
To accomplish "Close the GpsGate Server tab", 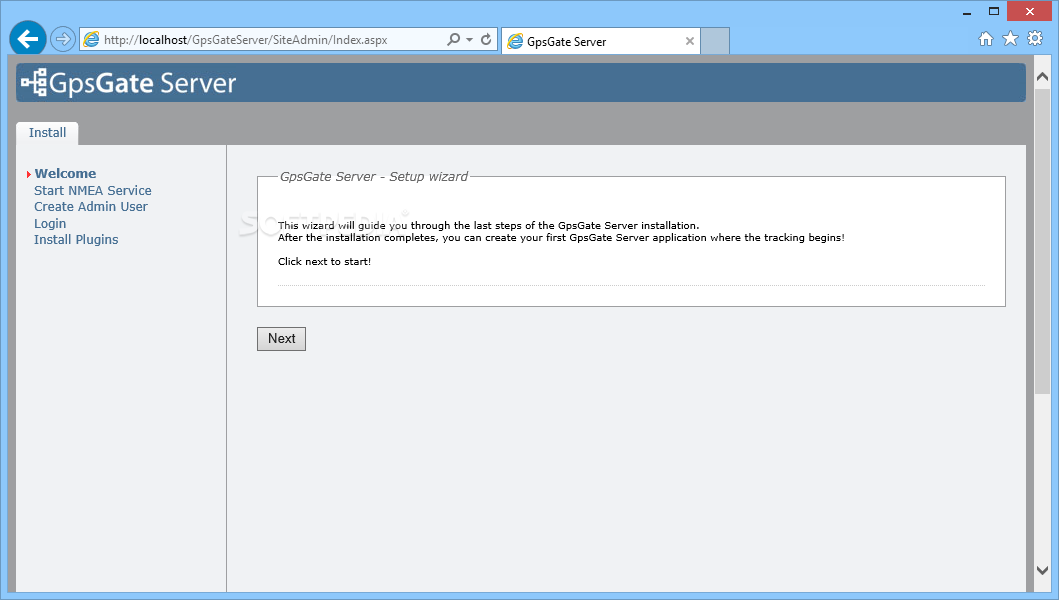I will [x=690, y=41].
